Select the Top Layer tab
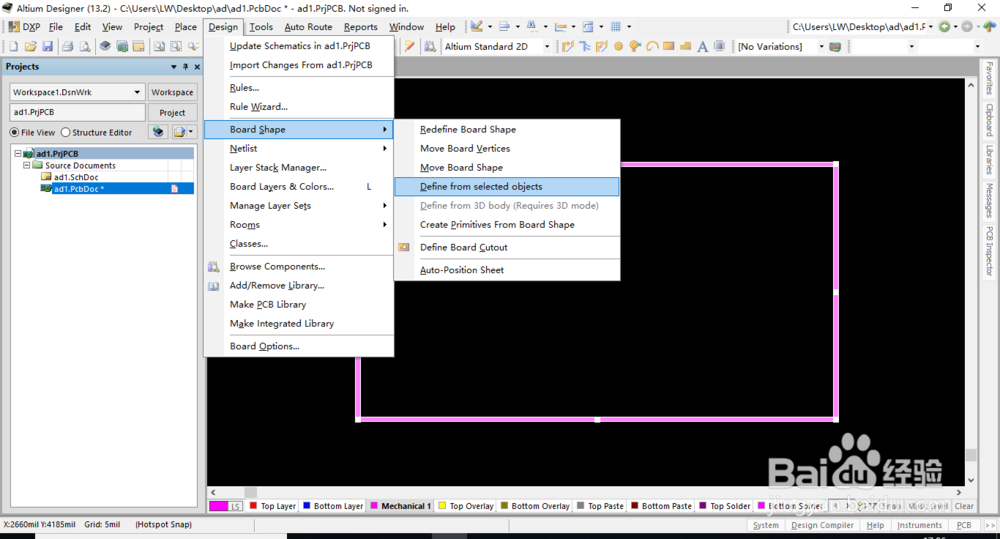Screen dimensions: 1000x539 coord(273,506)
